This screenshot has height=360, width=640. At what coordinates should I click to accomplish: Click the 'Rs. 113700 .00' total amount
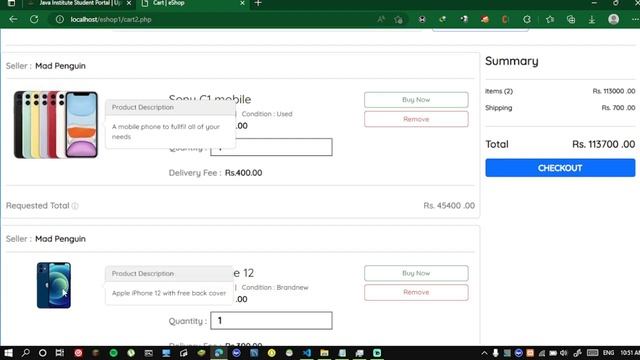click(x=603, y=144)
